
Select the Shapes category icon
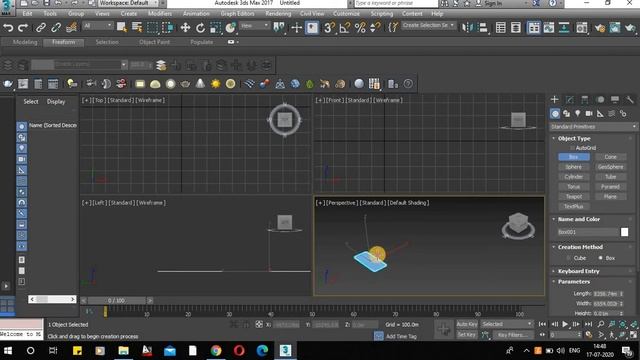point(567,113)
